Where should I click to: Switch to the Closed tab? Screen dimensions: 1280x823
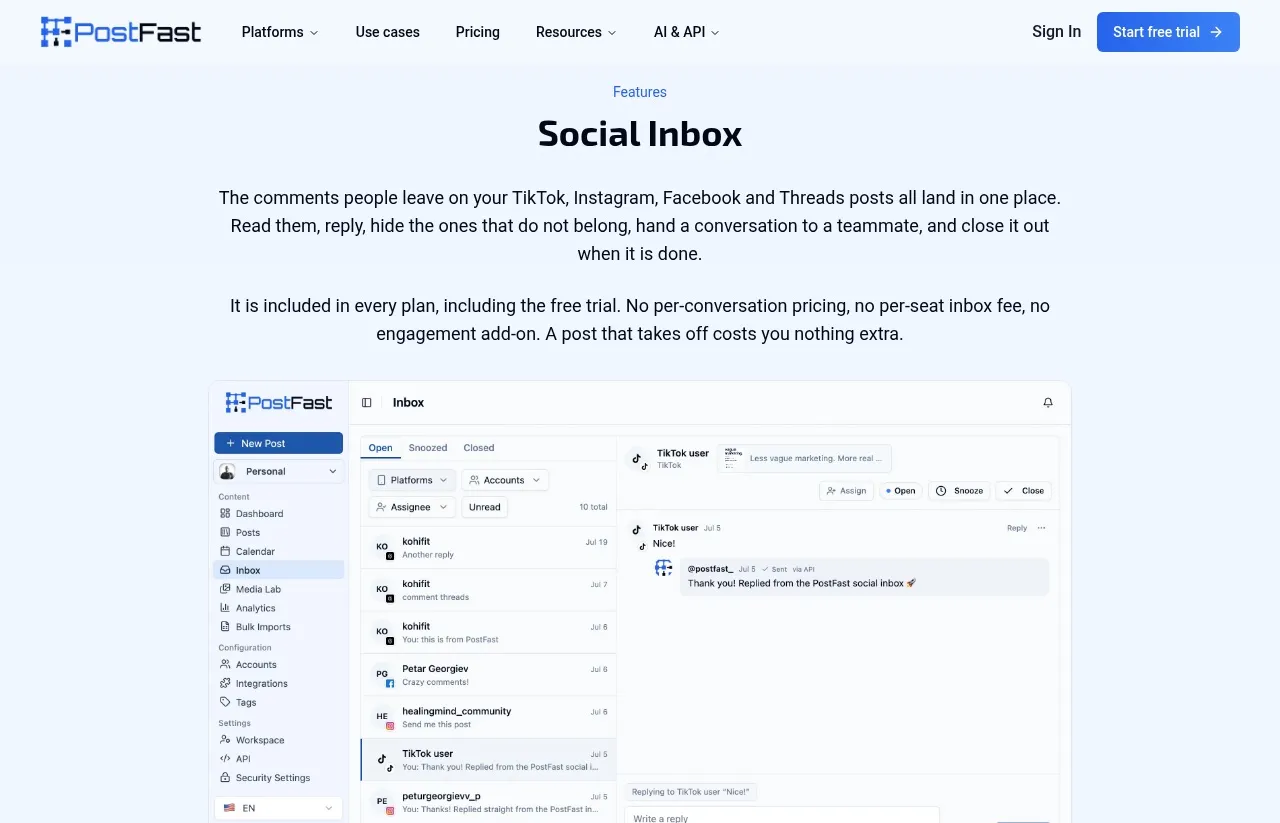pyautogui.click(x=479, y=448)
